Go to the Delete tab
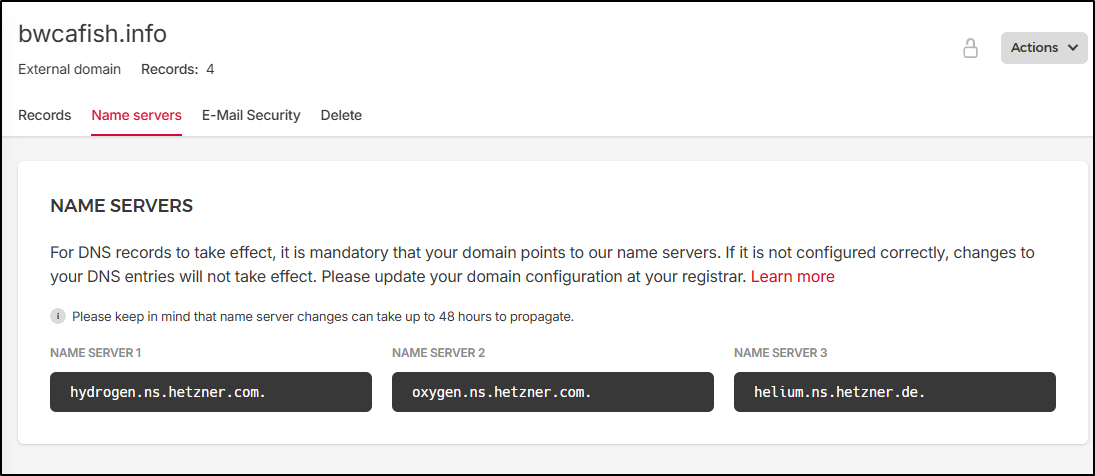Image resolution: width=1095 pixels, height=476 pixels. [x=341, y=115]
